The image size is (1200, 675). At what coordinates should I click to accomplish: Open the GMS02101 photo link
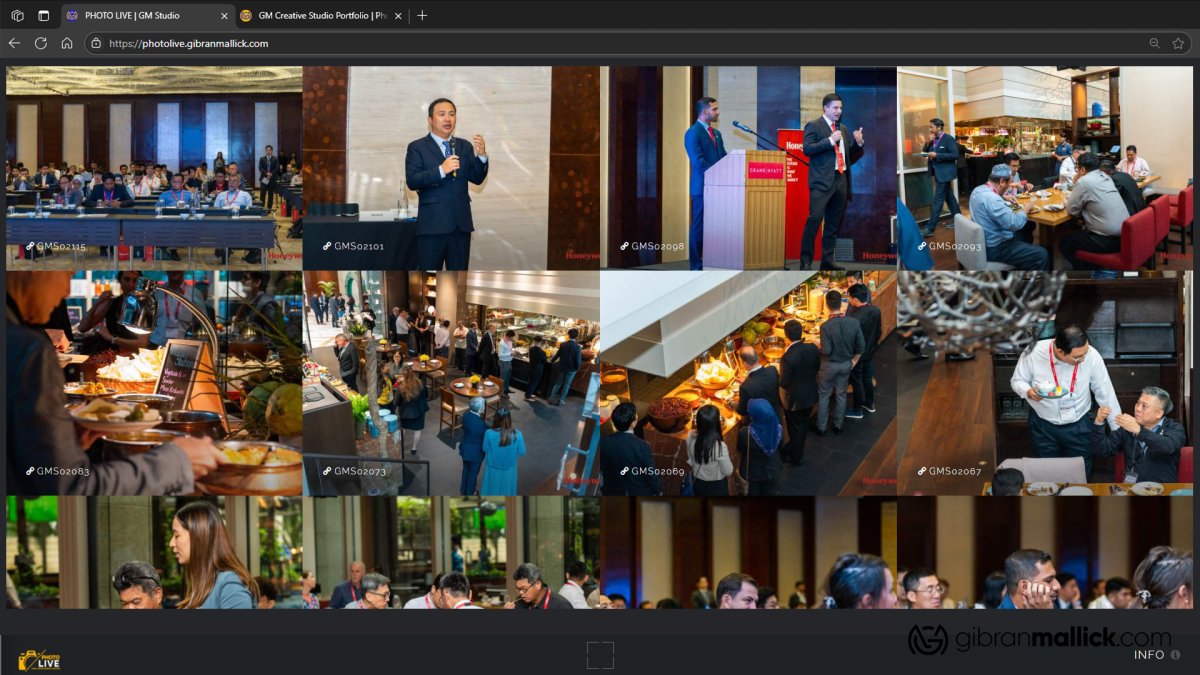click(x=358, y=246)
